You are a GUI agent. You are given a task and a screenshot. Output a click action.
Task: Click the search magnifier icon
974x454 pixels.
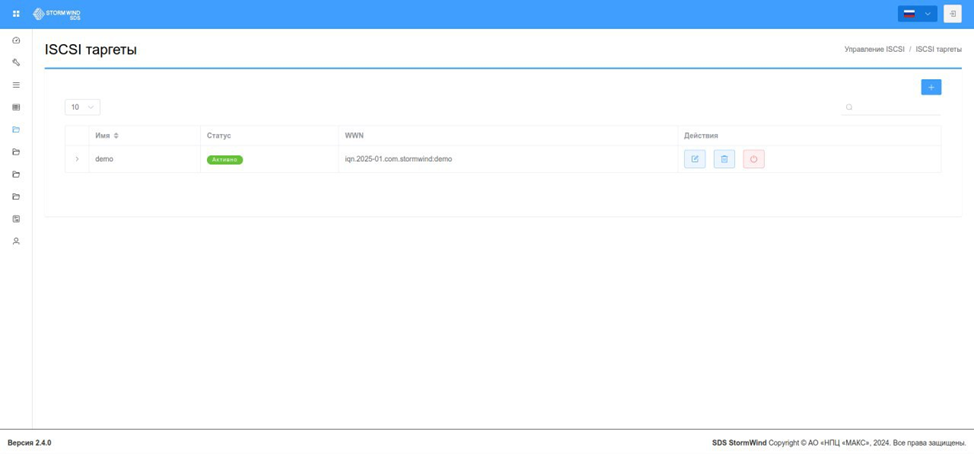[849, 107]
